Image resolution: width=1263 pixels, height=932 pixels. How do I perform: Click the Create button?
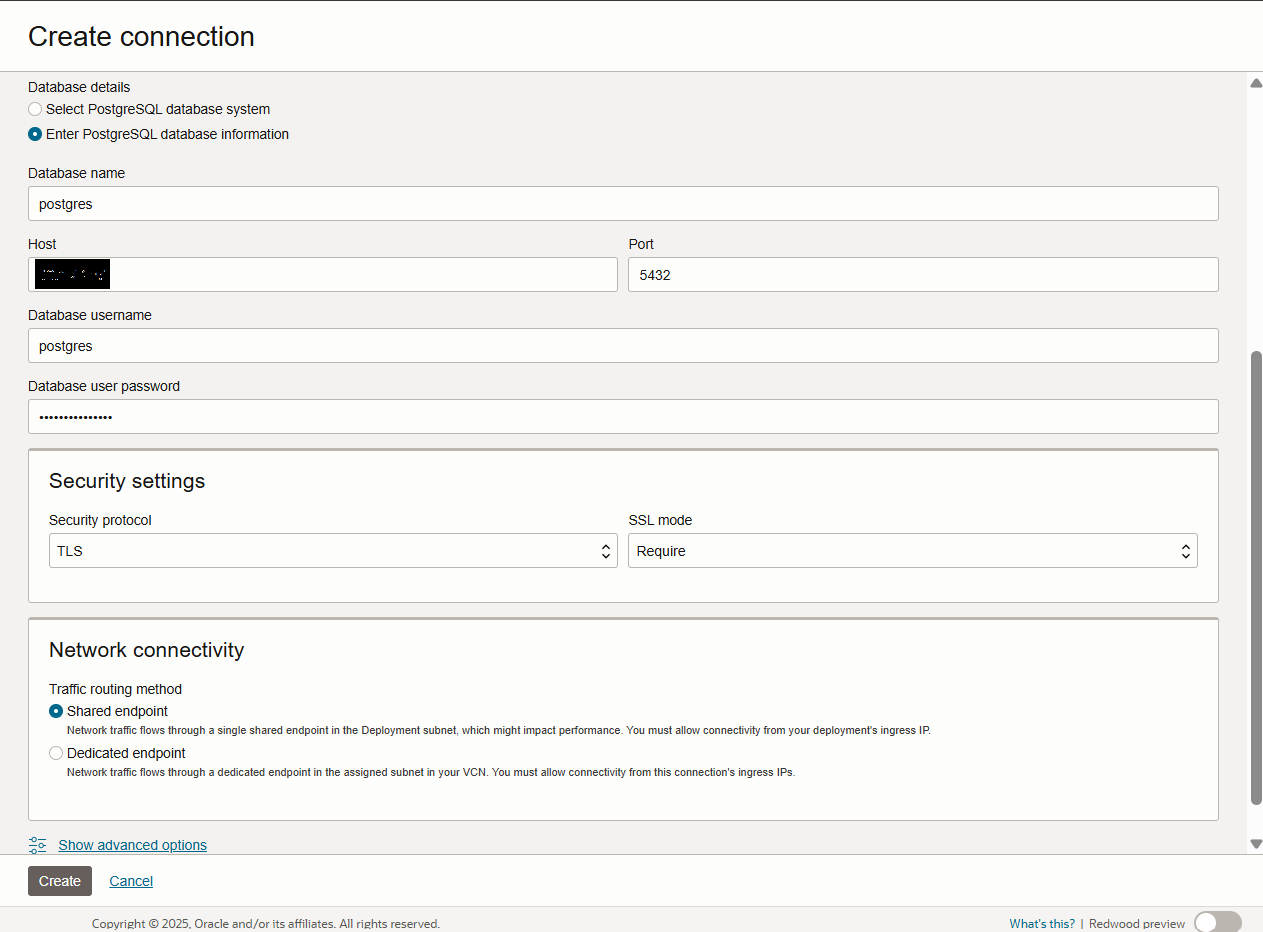pyautogui.click(x=59, y=881)
